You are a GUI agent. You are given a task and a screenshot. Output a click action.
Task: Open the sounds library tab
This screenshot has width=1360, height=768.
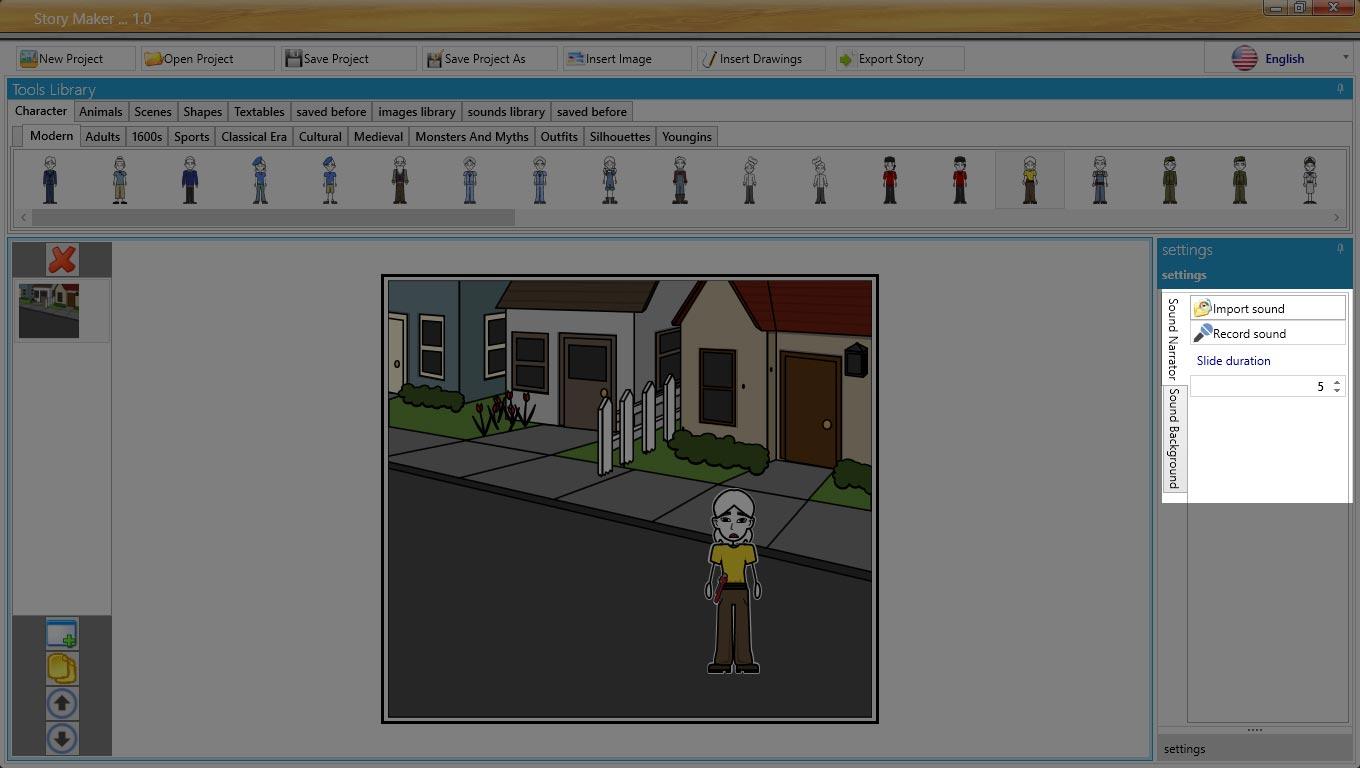point(507,112)
